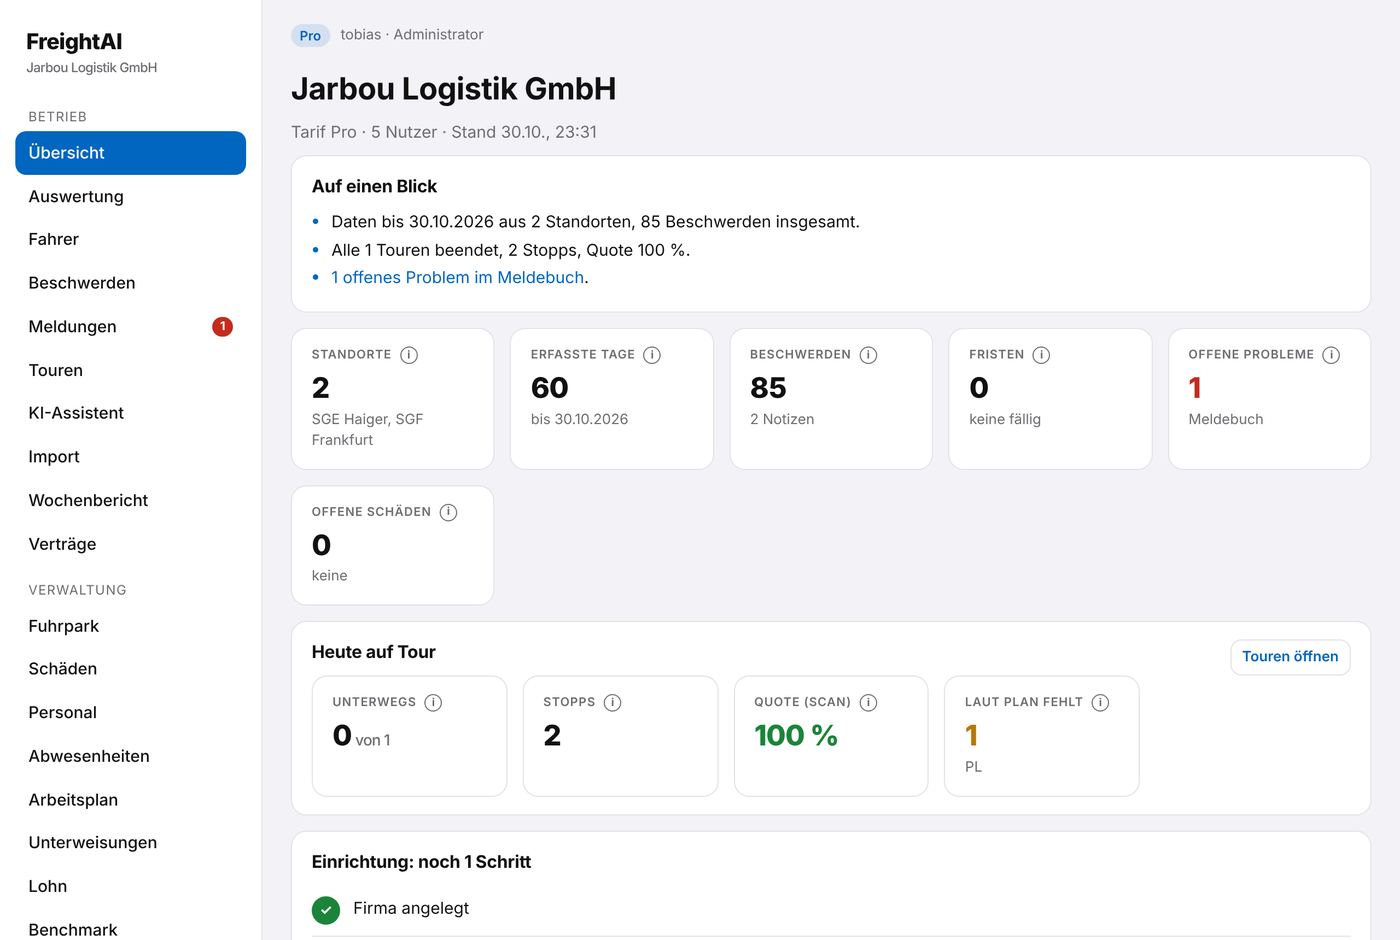Click the '100 %' quote value
Screen dimensions: 1400x940
click(796, 736)
